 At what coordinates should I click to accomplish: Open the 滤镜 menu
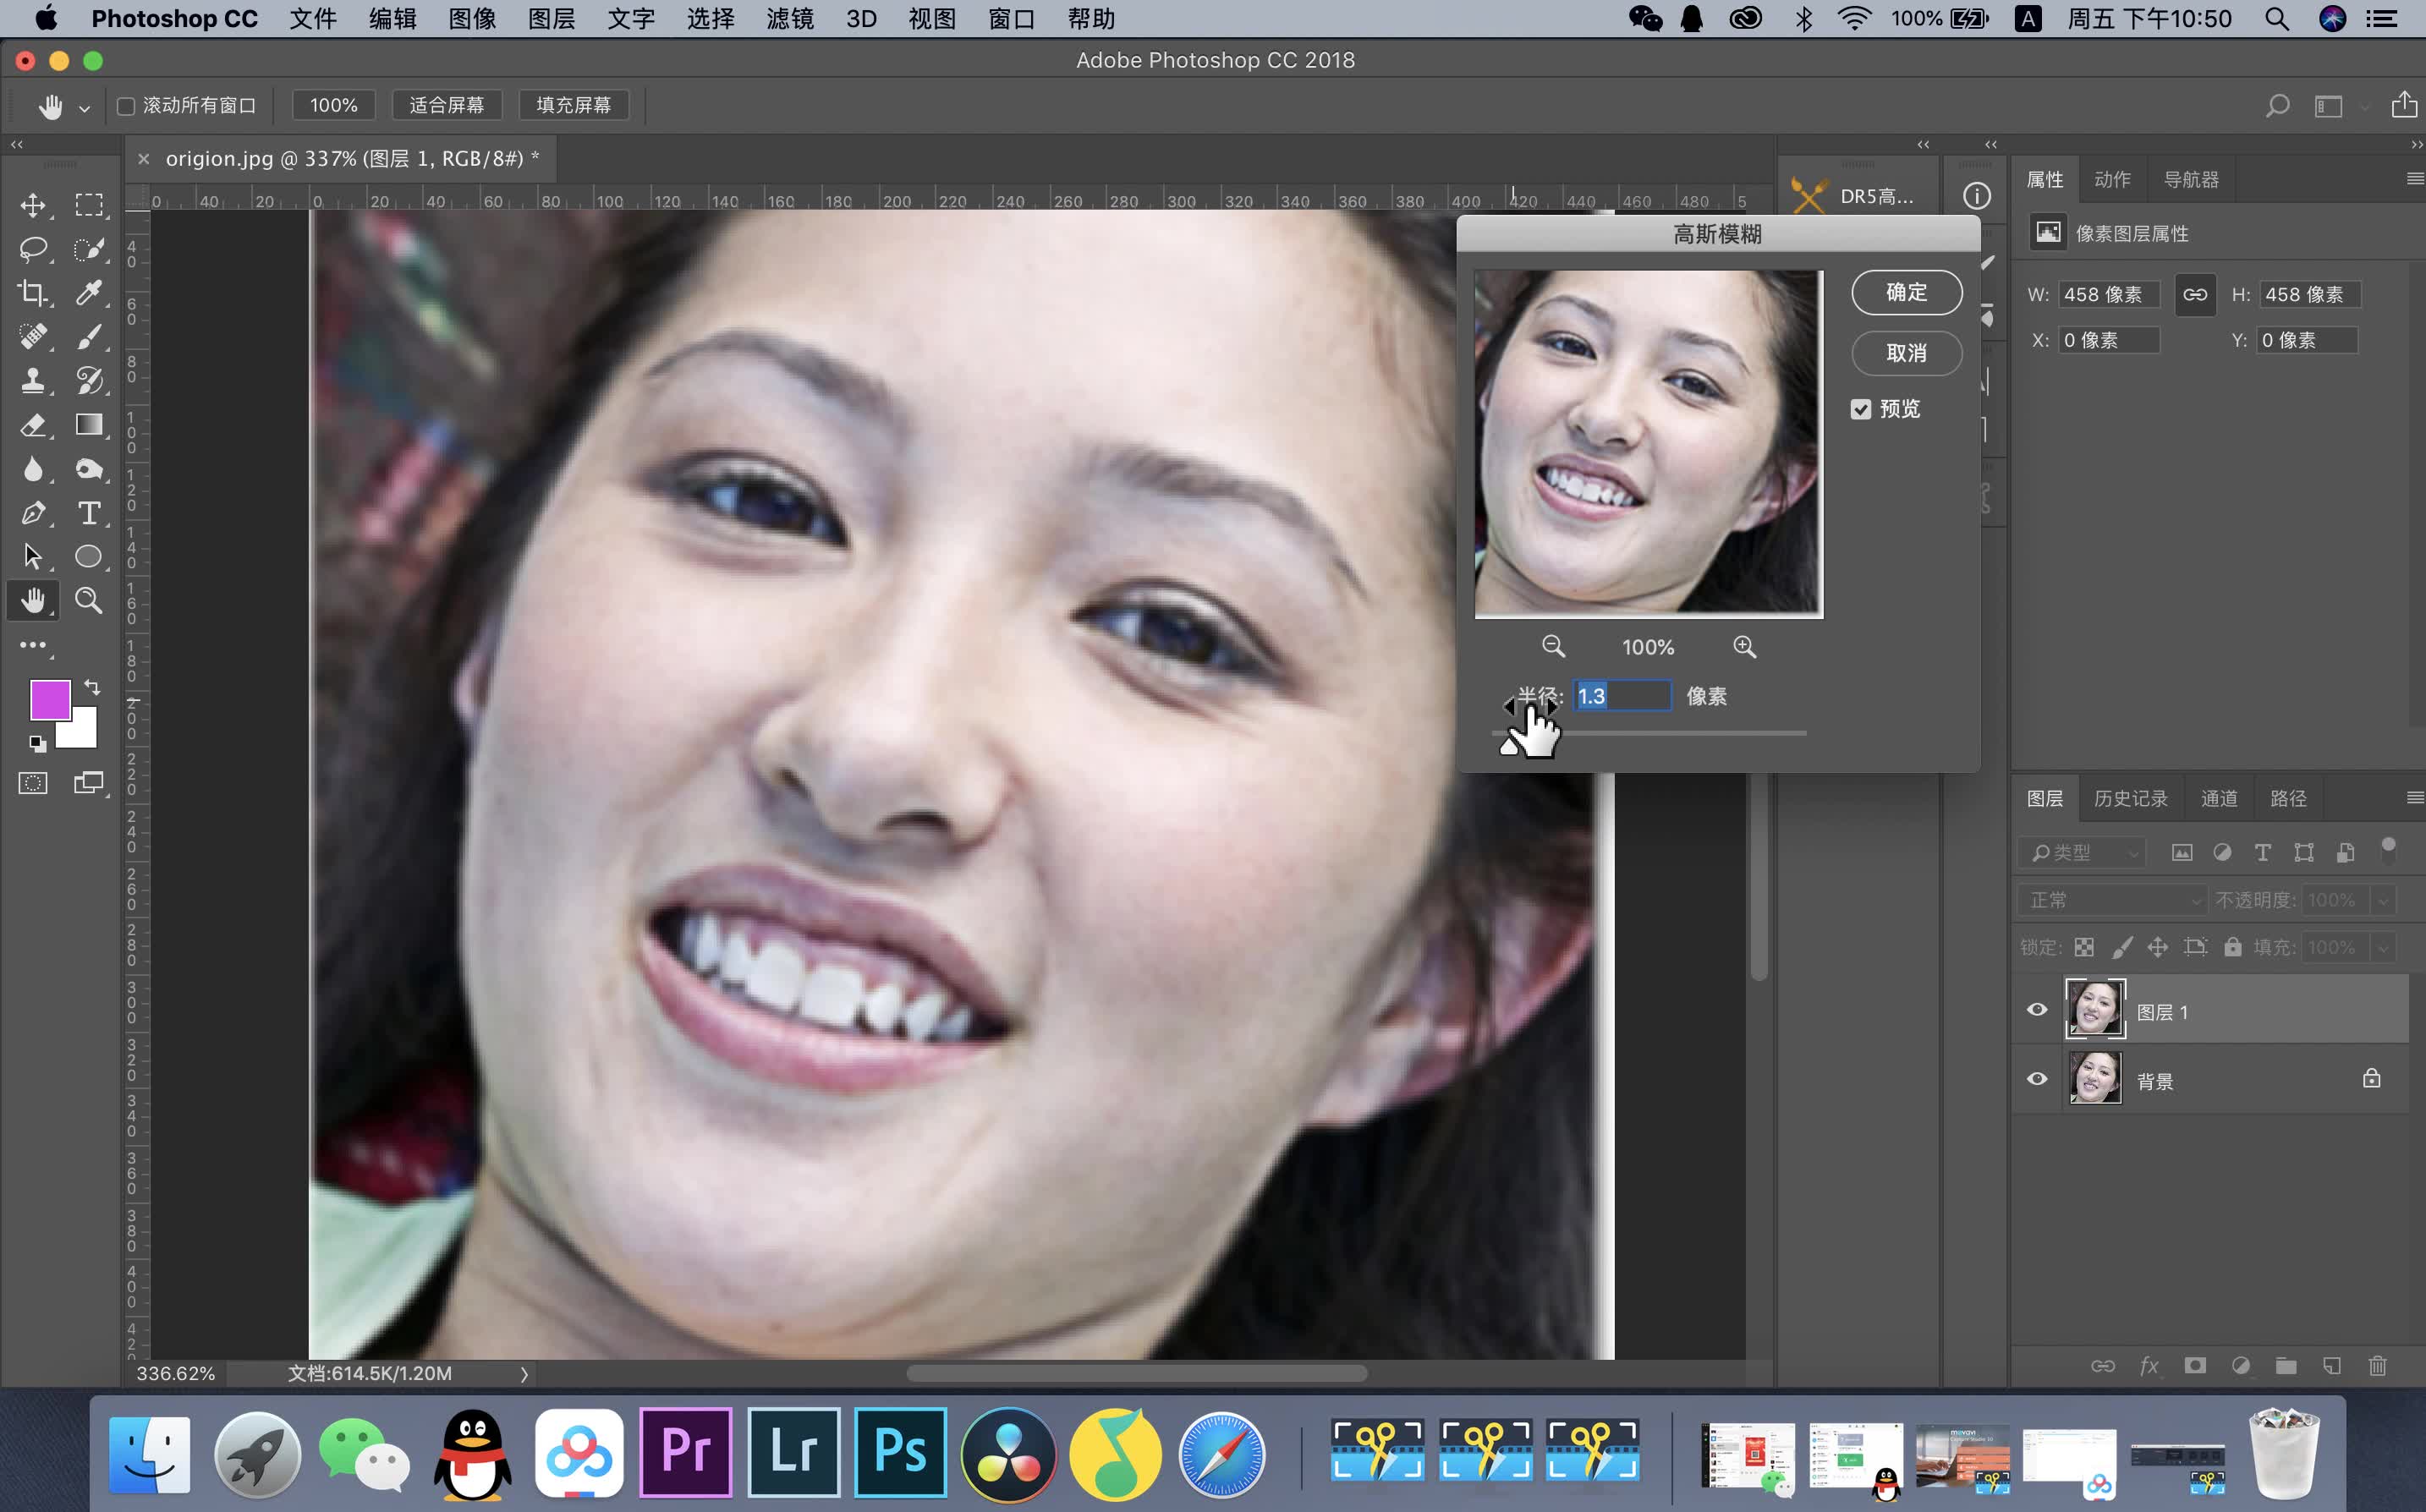789,19
